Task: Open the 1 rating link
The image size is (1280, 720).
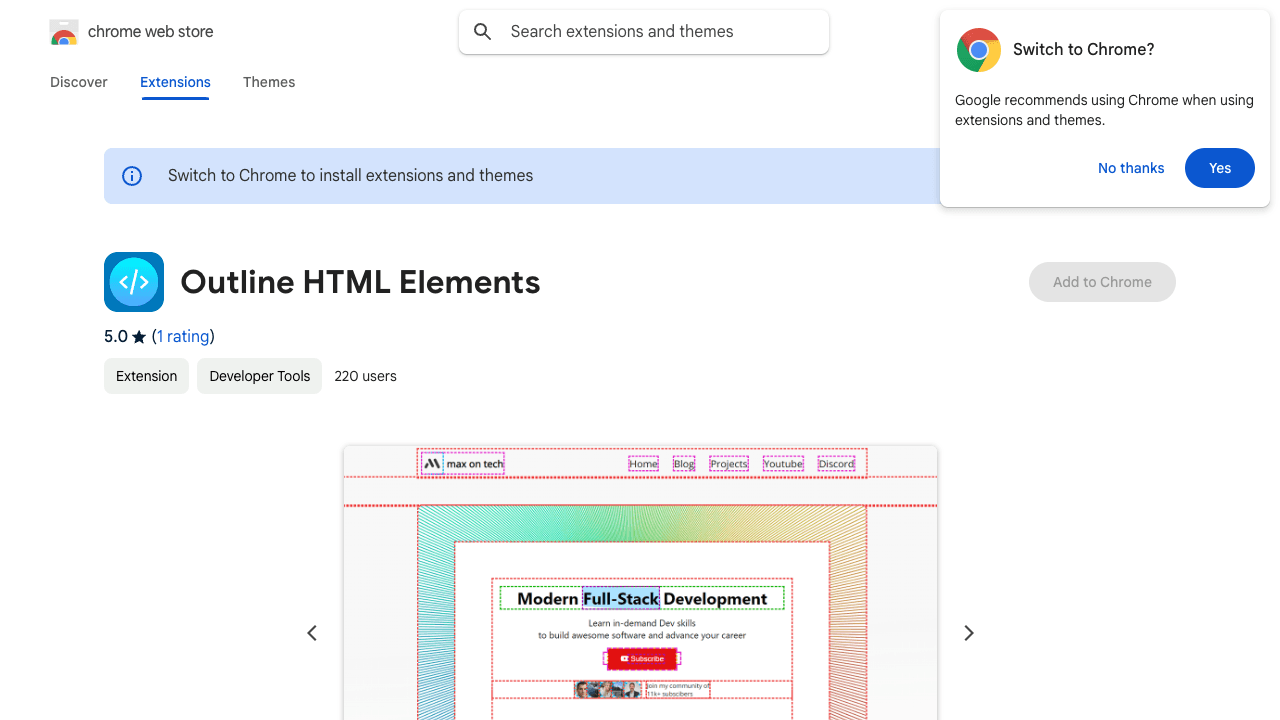Action: click(183, 337)
